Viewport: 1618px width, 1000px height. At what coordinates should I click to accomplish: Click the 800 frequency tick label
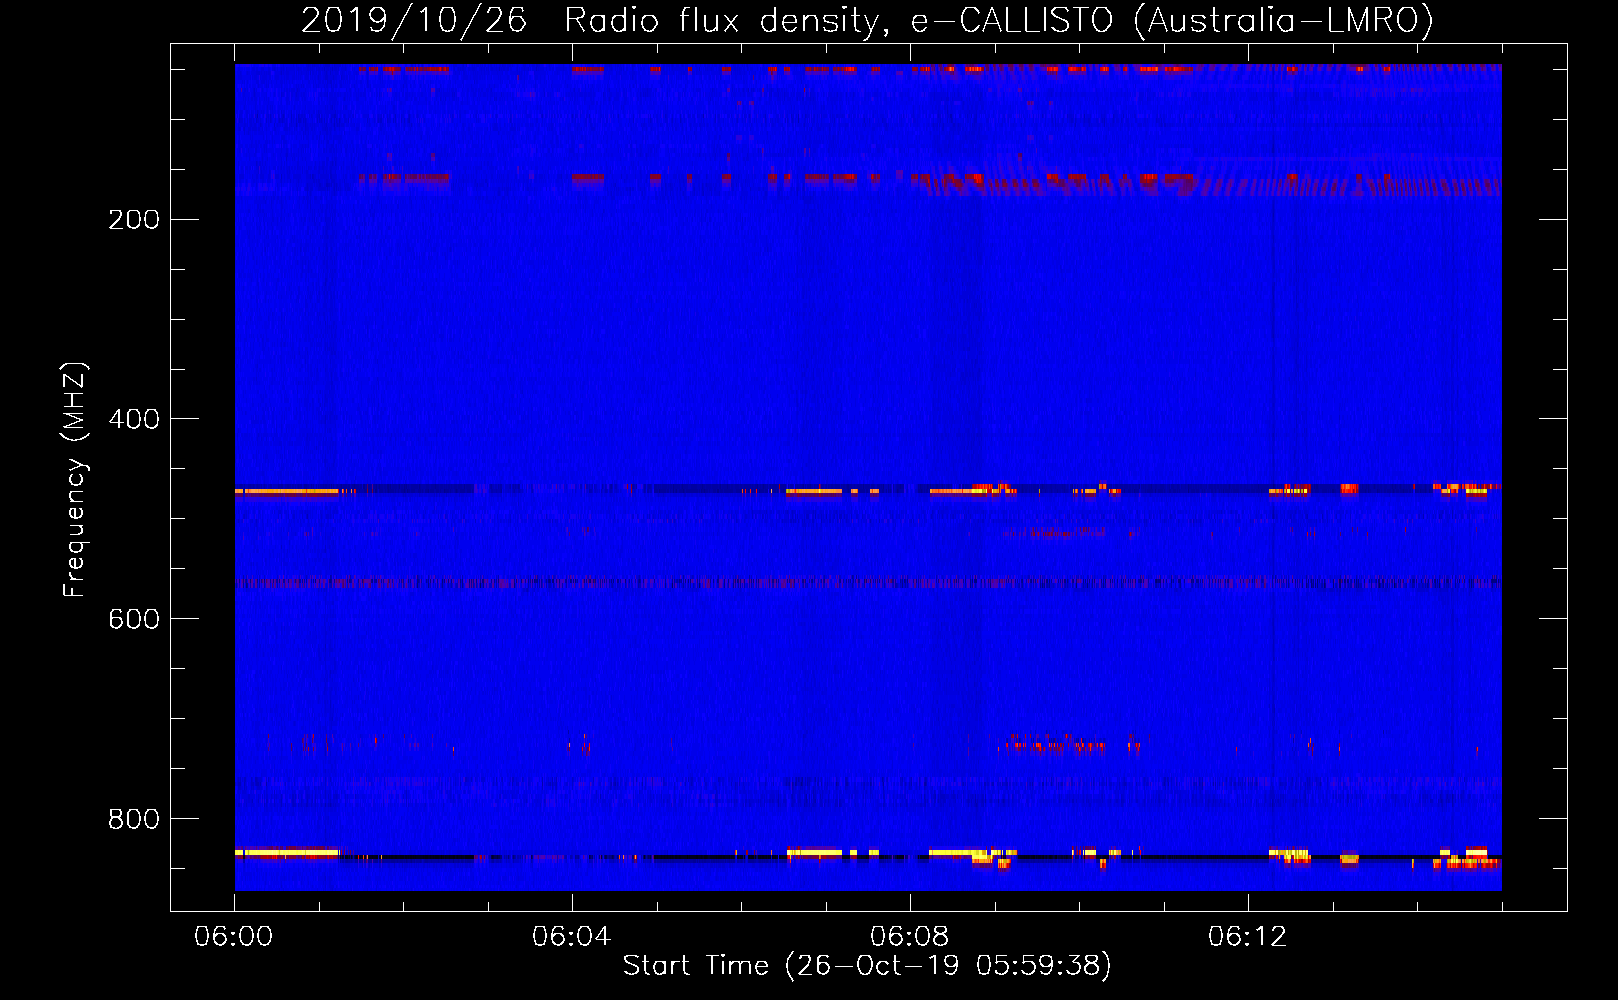[x=134, y=819]
